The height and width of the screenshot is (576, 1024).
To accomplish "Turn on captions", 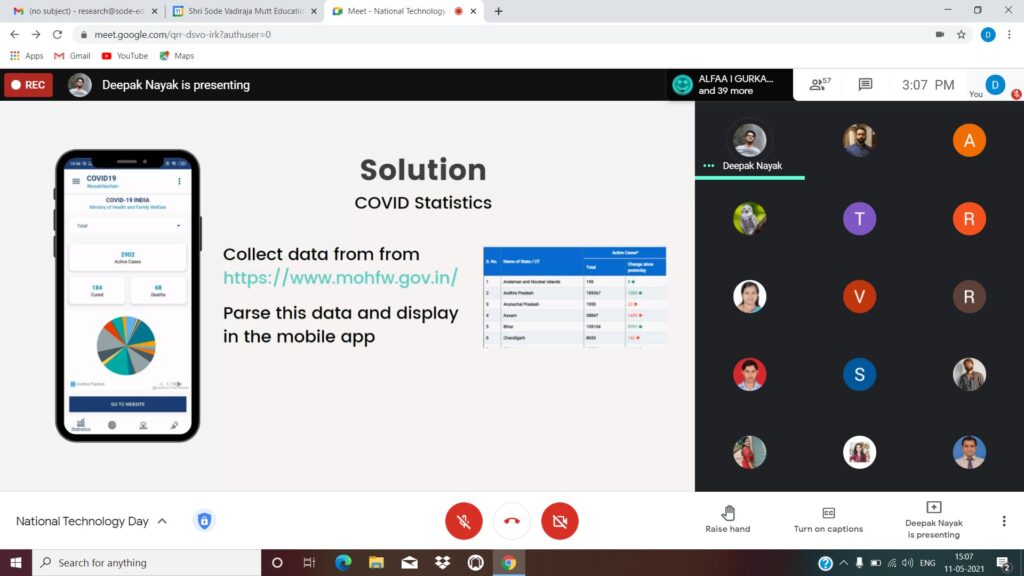I will click(x=828, y=519).
